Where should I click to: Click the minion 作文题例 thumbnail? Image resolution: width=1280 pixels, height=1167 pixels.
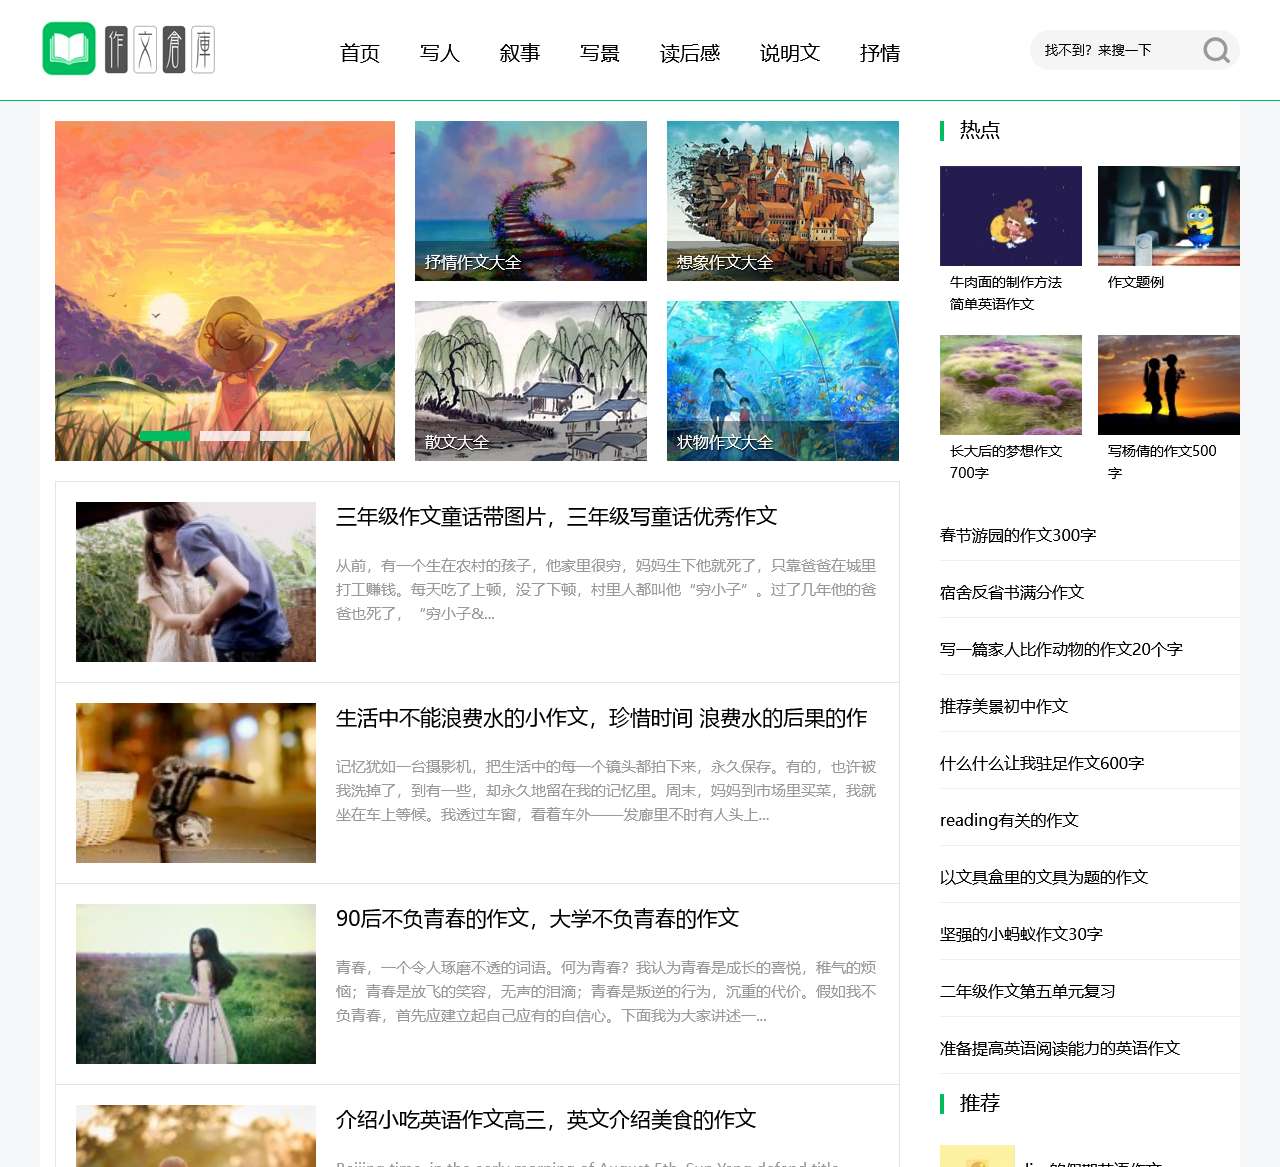(x=1169, y=216)
